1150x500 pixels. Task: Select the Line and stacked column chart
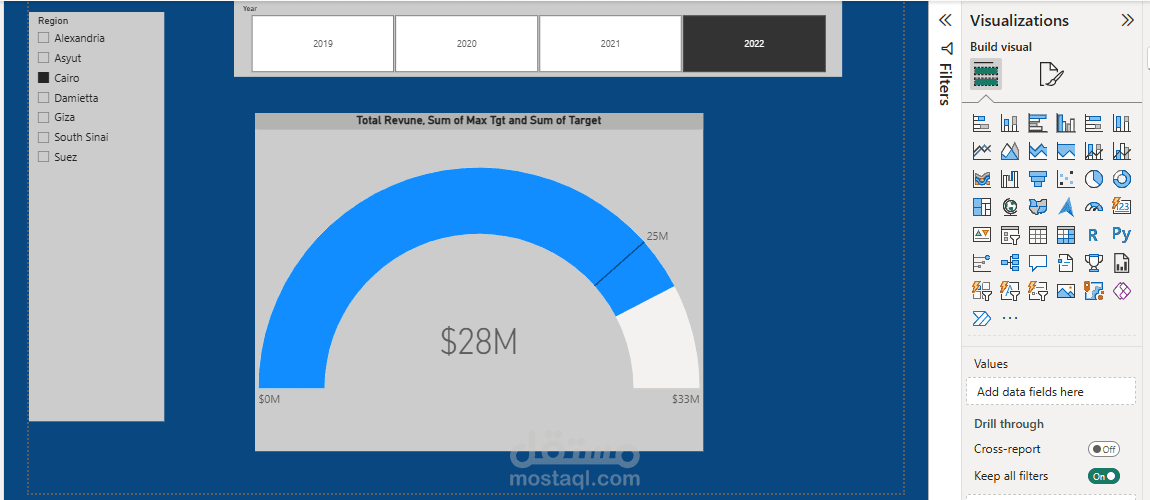click(x=1094, y=151)
